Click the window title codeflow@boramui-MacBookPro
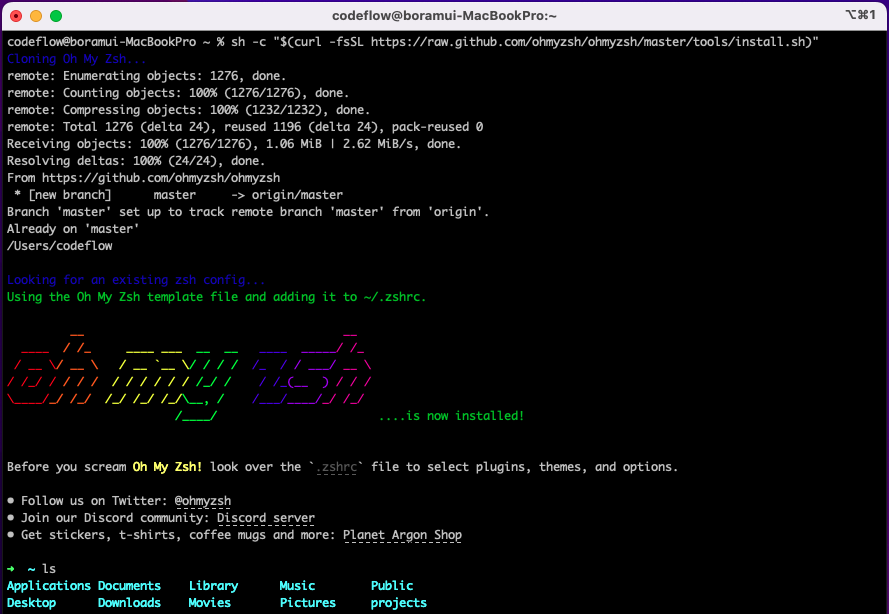 point(444,16)
